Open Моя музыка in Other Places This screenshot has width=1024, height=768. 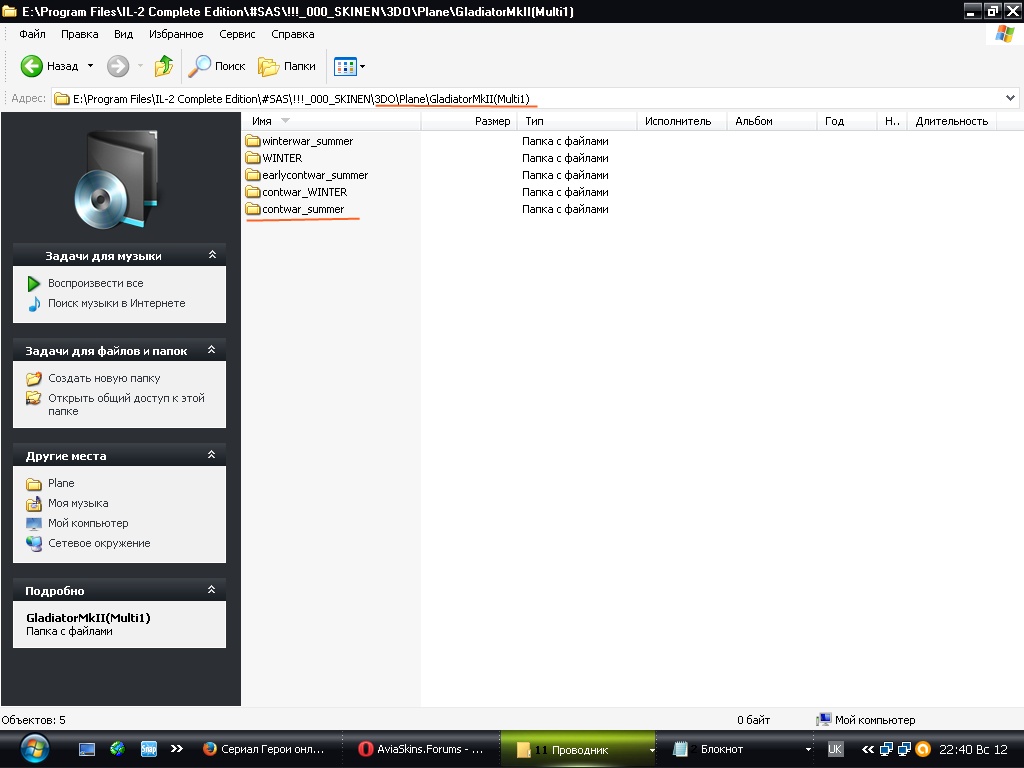78,503
